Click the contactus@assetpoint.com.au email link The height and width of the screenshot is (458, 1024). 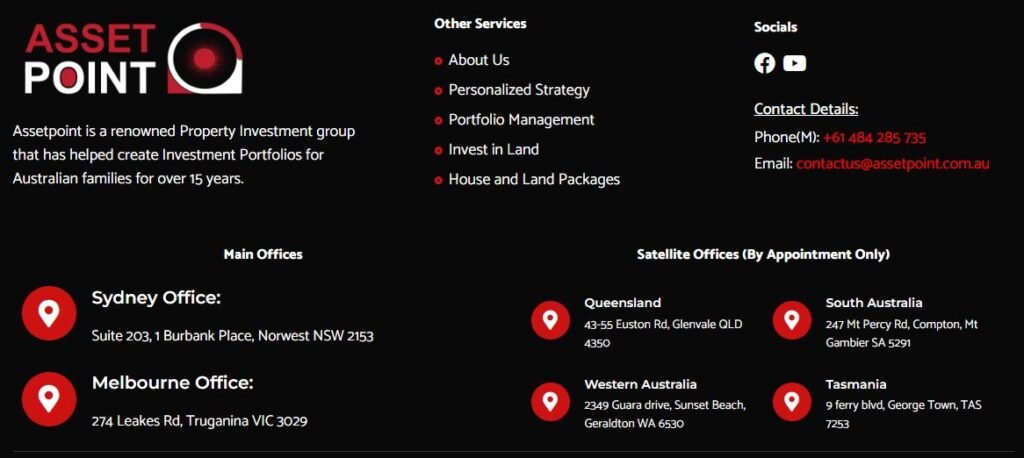893,163
